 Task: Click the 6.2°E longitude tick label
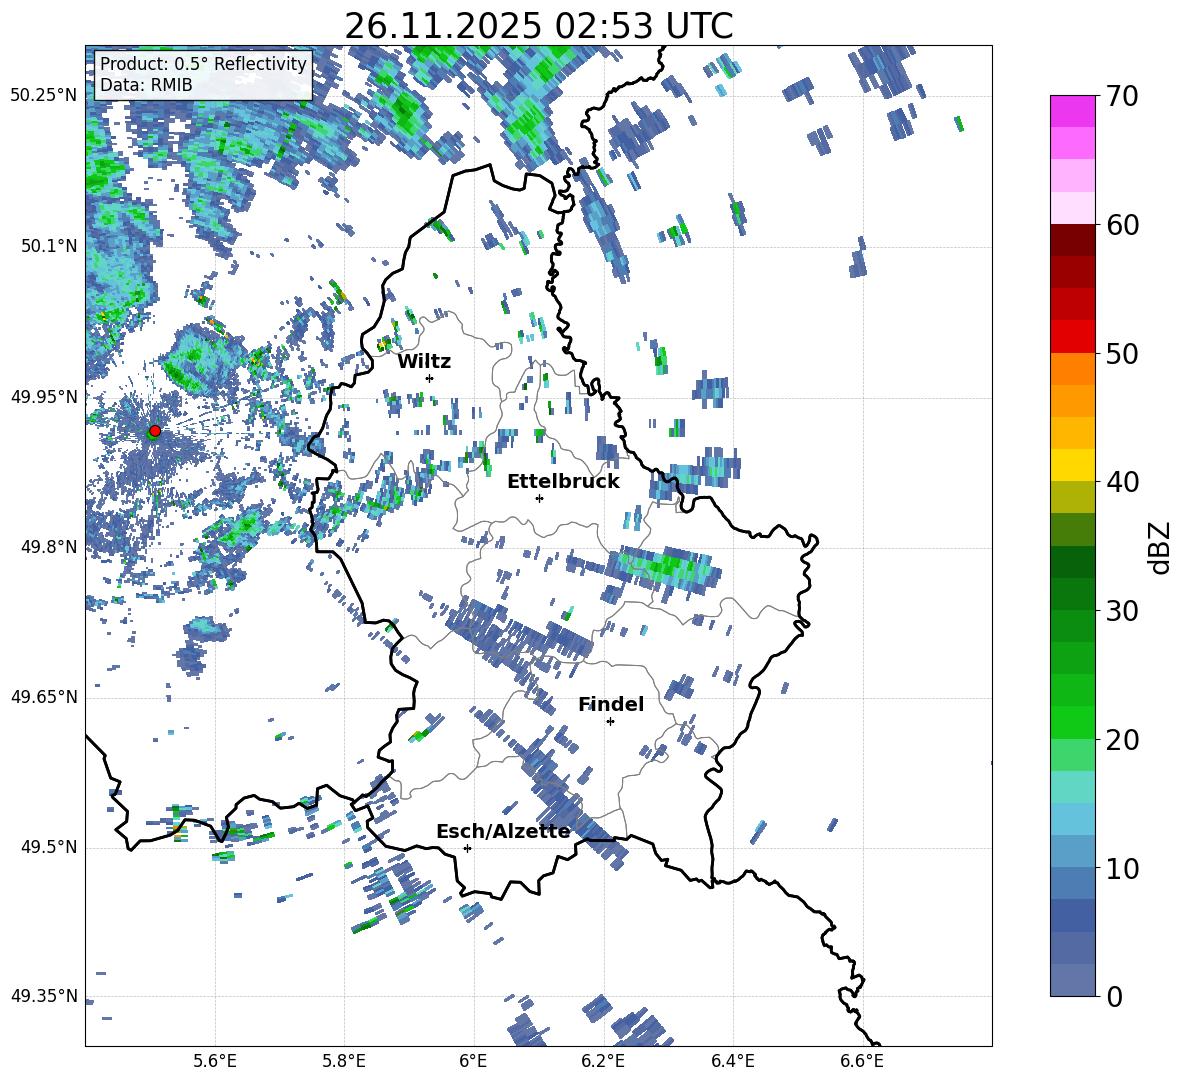click(603, 1060)
